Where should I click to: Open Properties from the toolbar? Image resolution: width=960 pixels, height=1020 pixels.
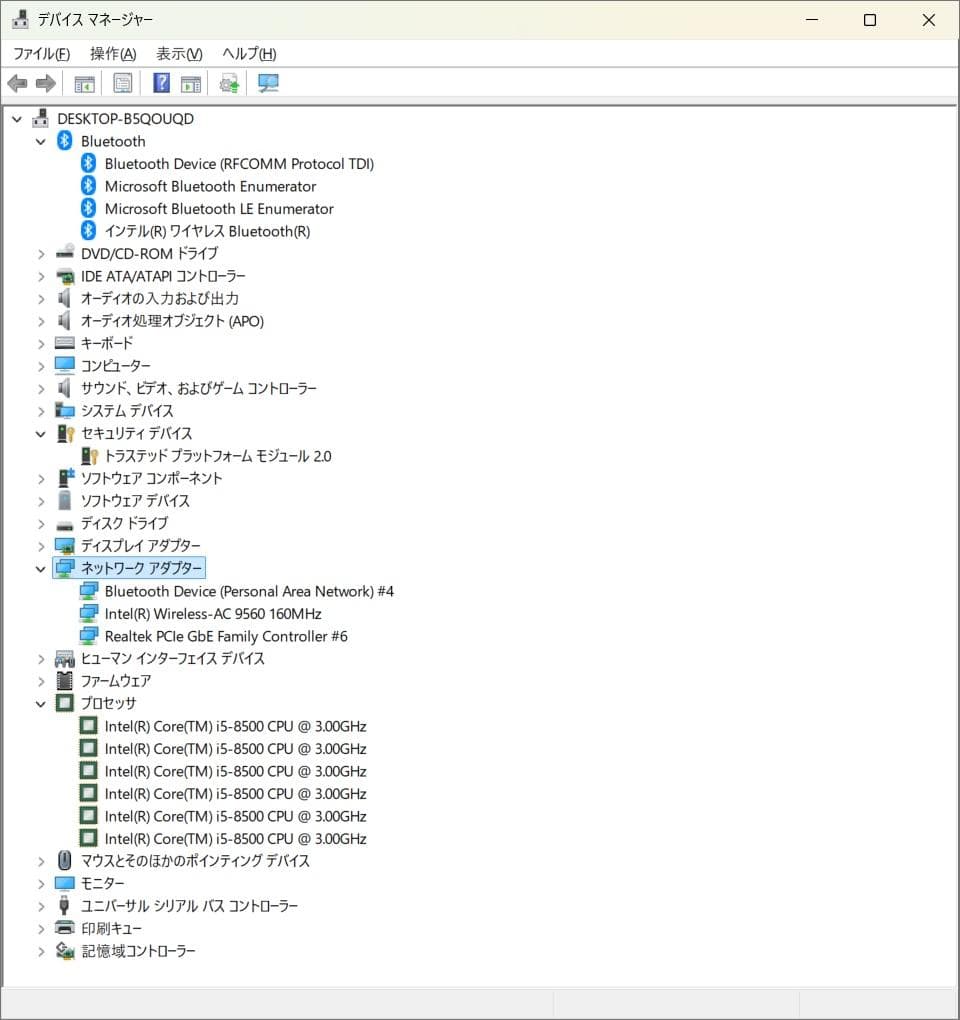point(122,83)
